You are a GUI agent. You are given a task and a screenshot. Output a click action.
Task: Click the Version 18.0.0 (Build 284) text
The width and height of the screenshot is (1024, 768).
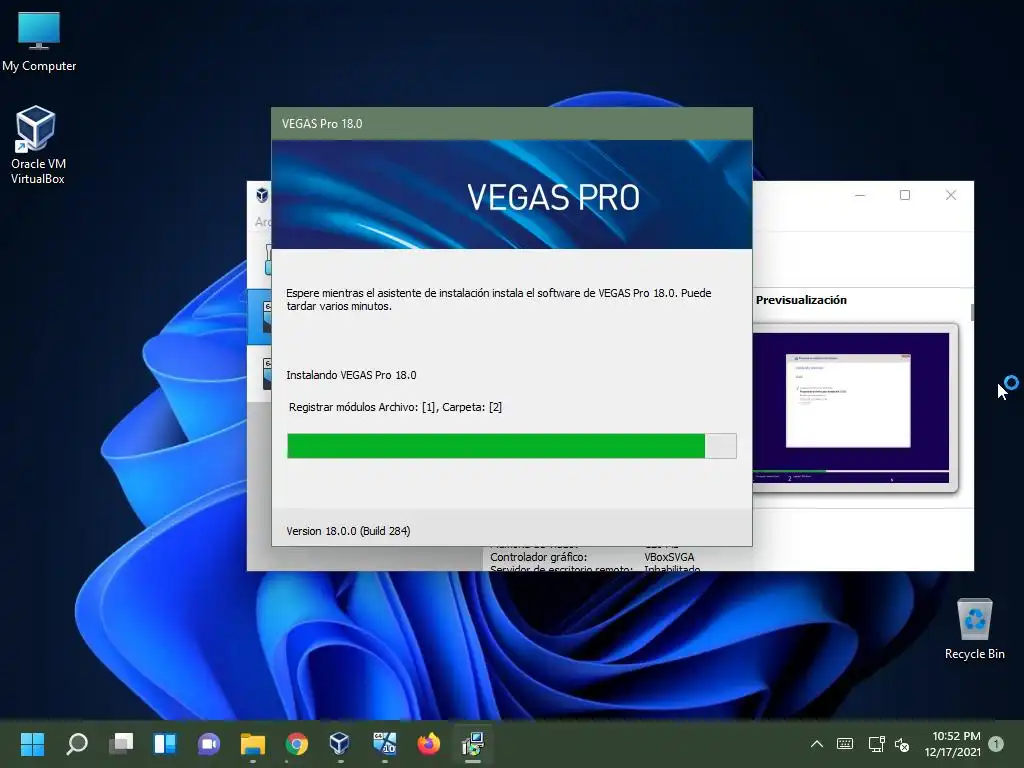coord(348,531)
